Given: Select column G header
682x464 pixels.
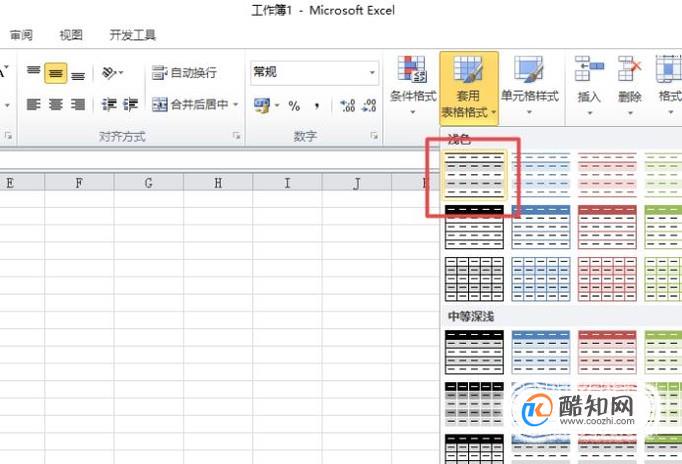Looking at the screenshot, I should (x=149, y=183).
